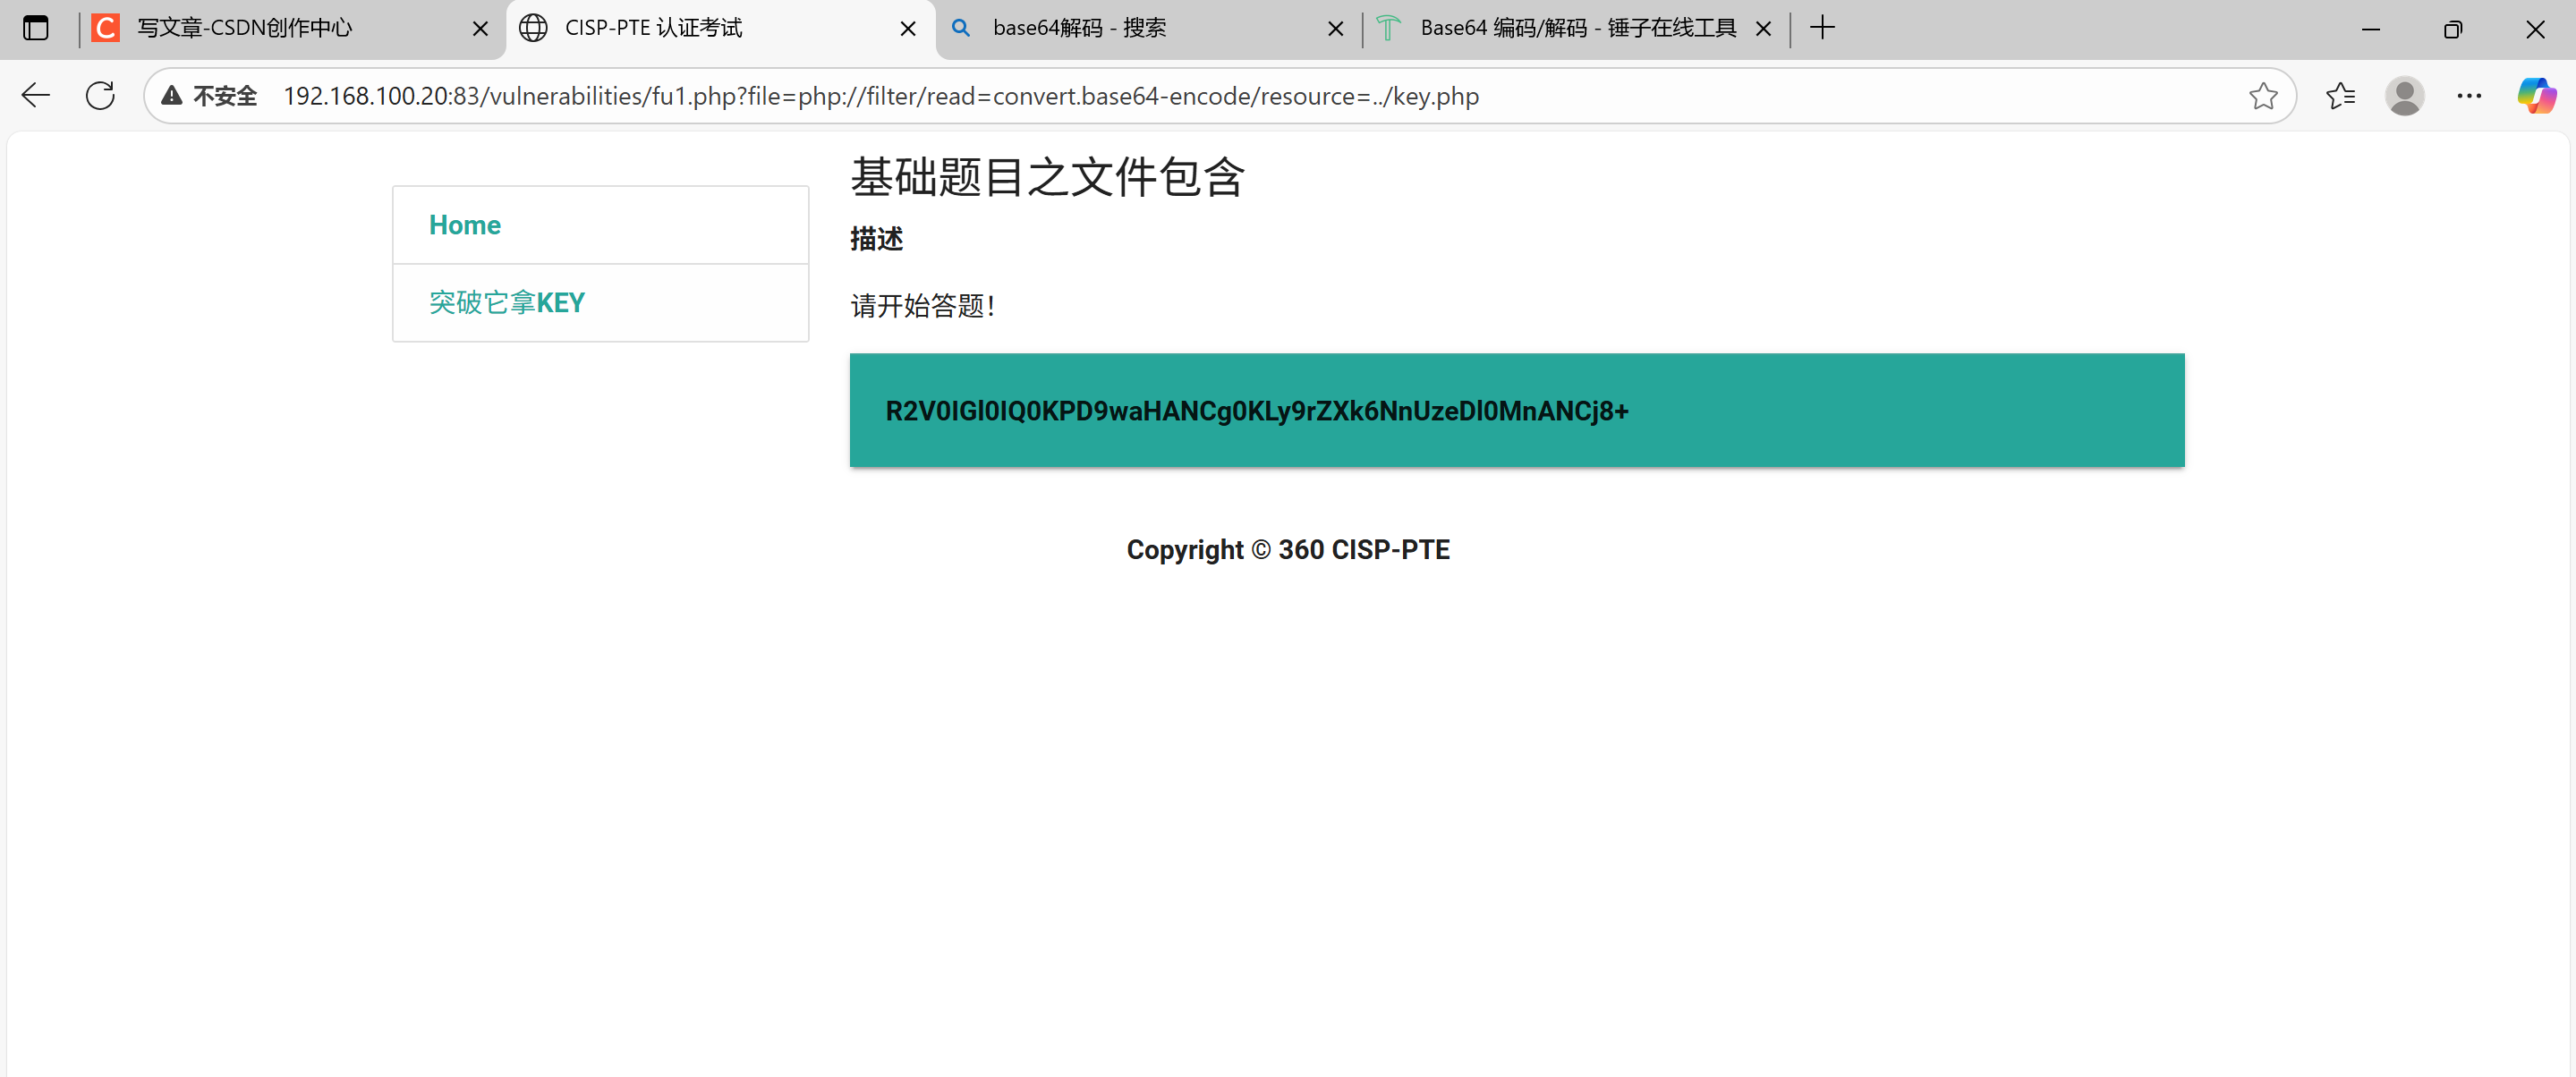2576x1077 pixels.
Task: Reload the current page
Action: click(x=100, y=96)
